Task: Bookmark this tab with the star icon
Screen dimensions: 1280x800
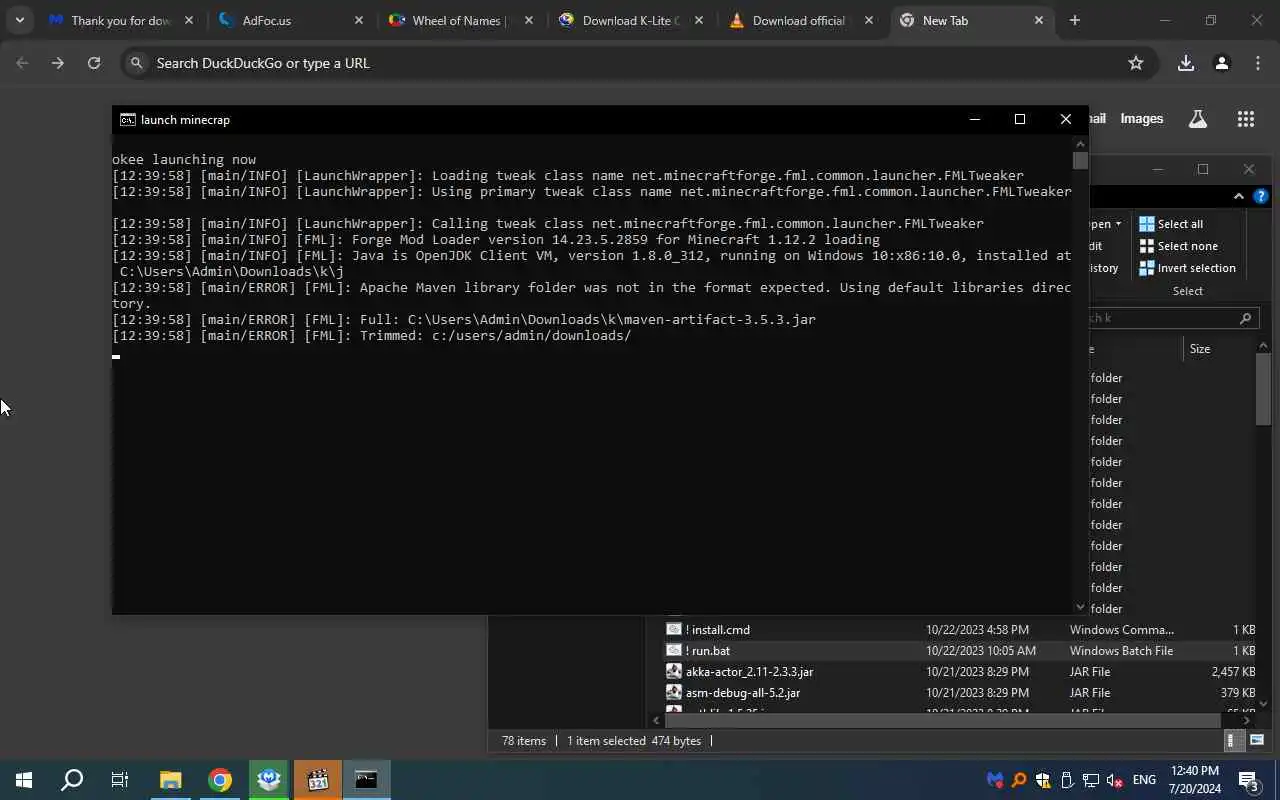Action: [x=1136, y=63]
